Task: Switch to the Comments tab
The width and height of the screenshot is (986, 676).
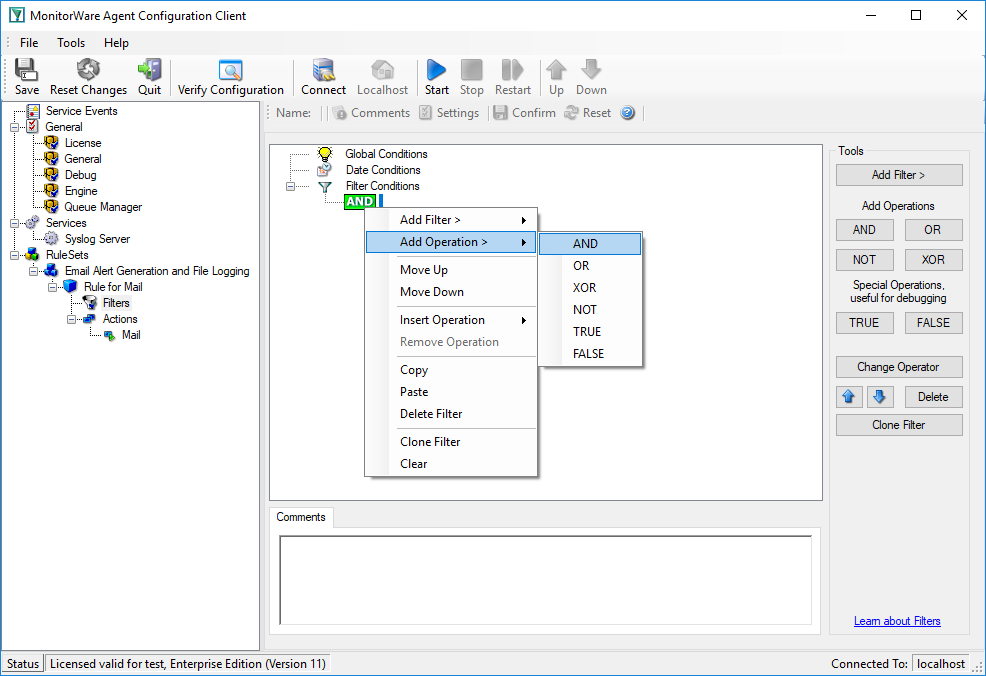Action: click(301, 517)
